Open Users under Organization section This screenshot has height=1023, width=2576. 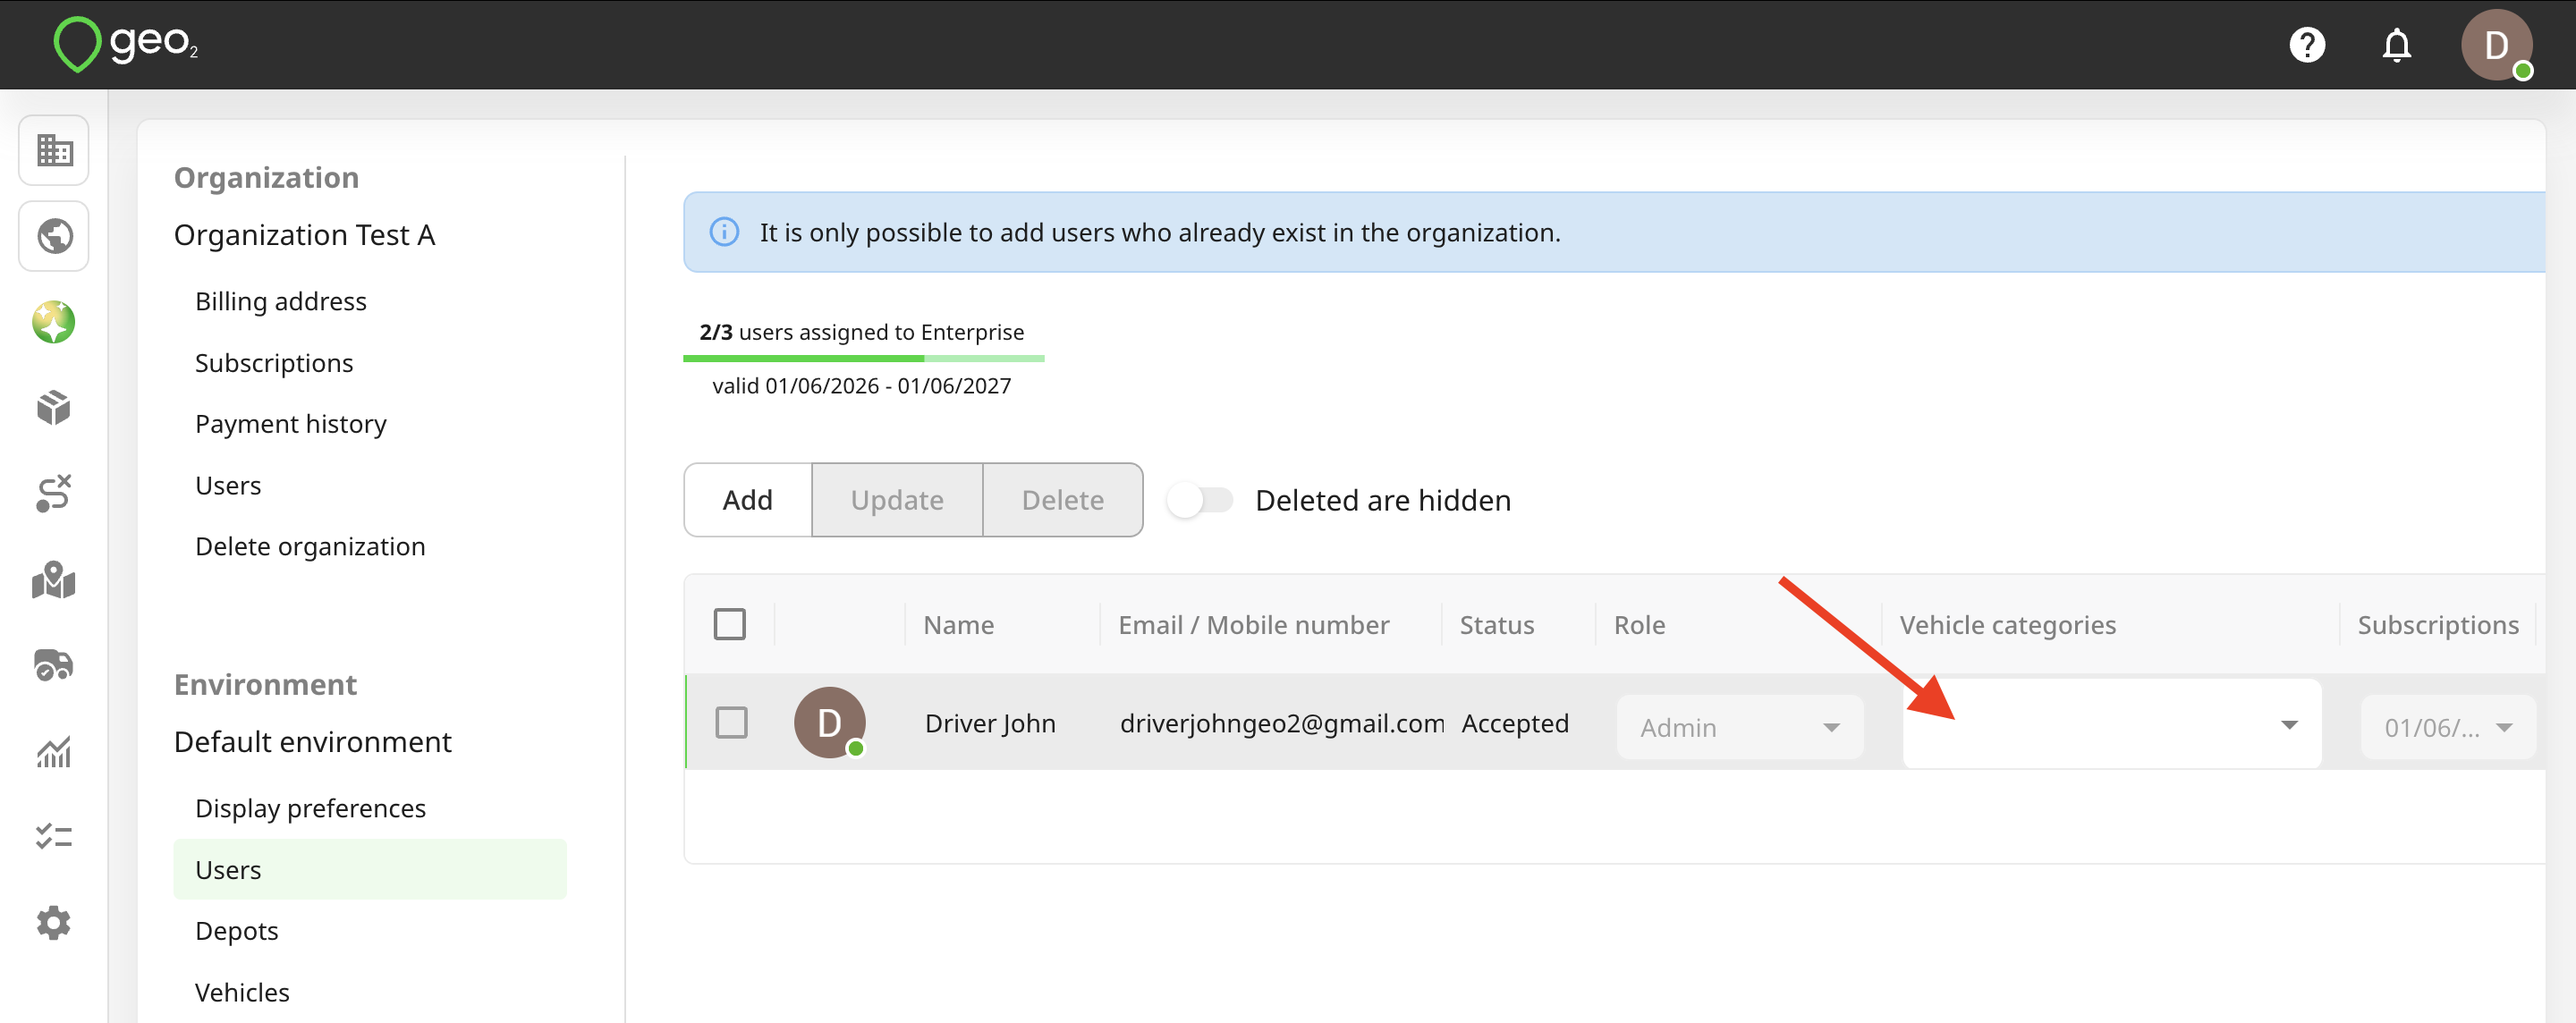point(228,485)
